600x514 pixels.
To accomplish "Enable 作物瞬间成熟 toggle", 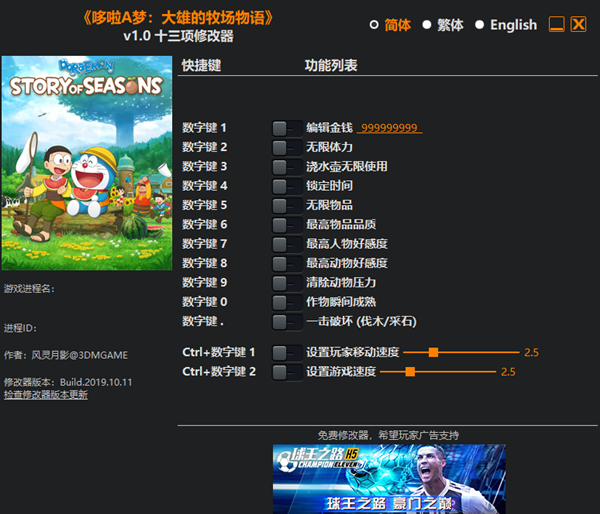I will pos(287,302).
